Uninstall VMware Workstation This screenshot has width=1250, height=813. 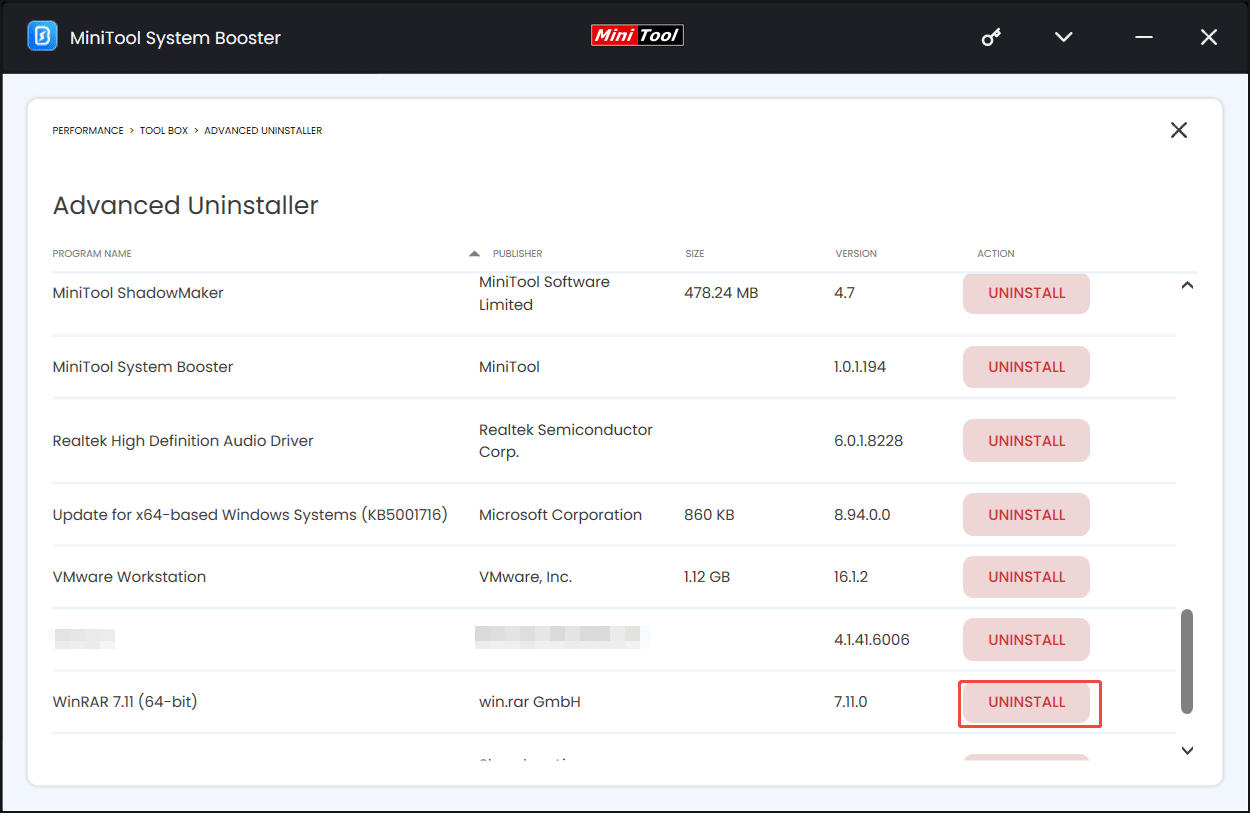click(x=1026, y=577)
